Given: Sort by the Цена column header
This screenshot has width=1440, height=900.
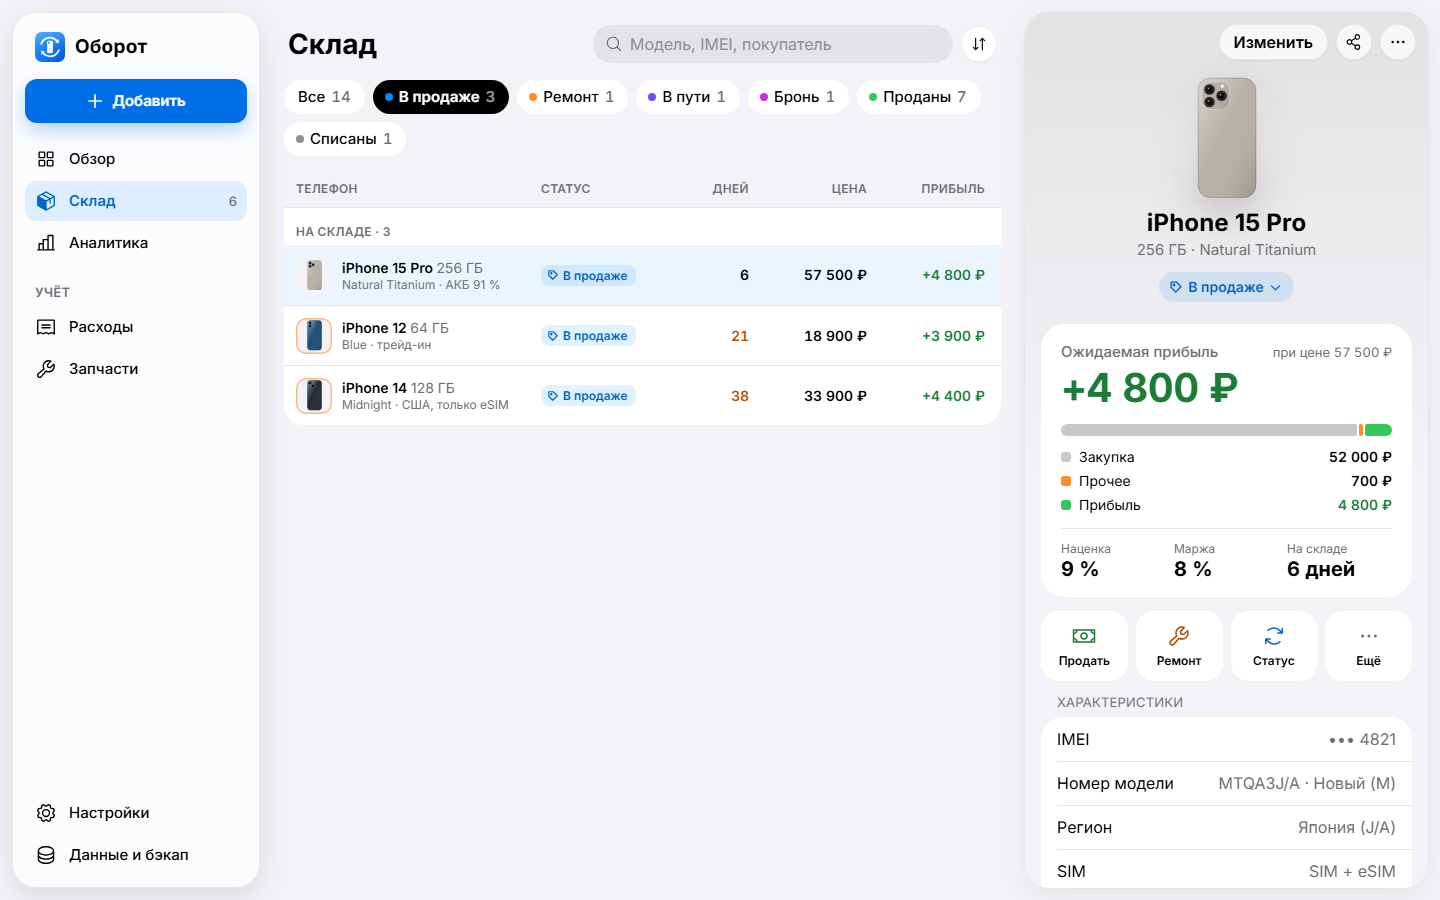Looking at the screenshot, I should 849,189.
